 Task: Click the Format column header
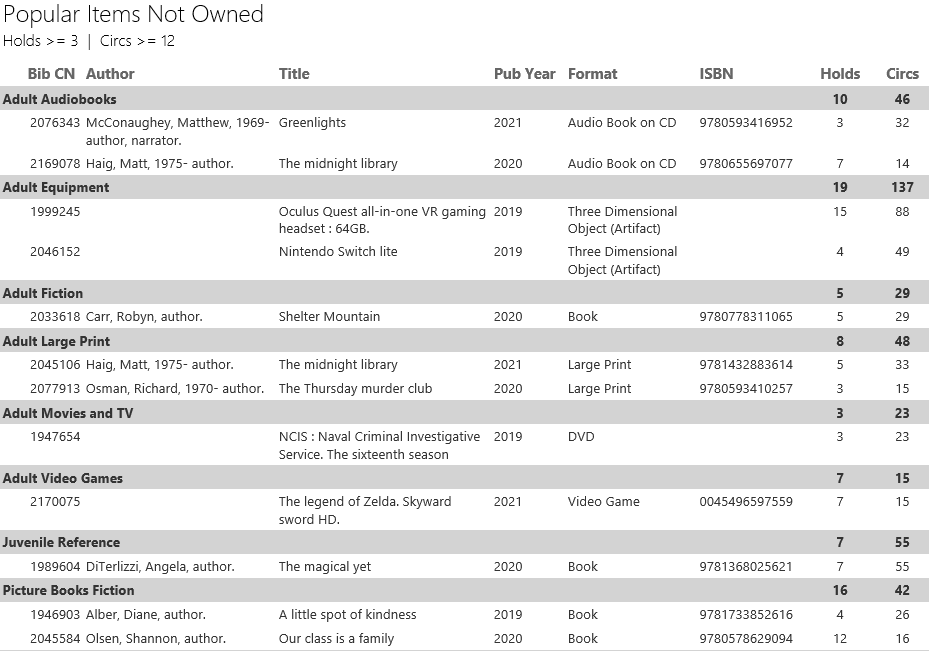(x=592, y=74)
